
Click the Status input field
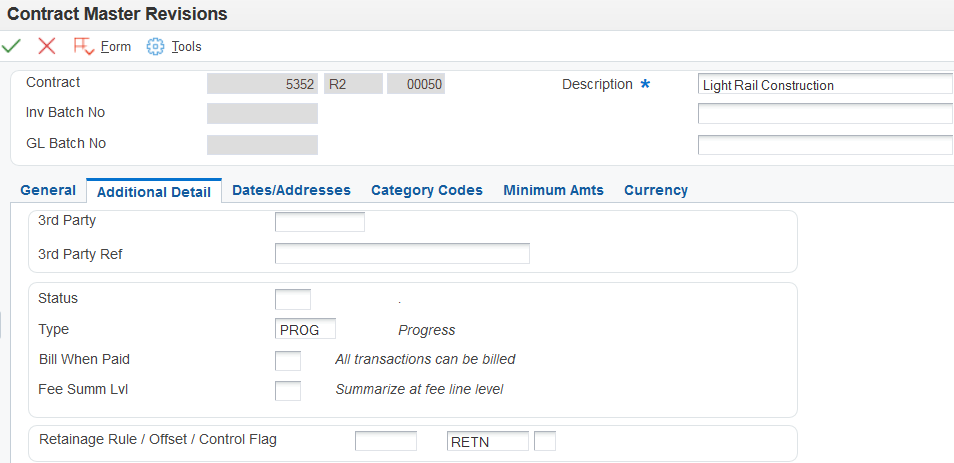[x=293, y=299]
